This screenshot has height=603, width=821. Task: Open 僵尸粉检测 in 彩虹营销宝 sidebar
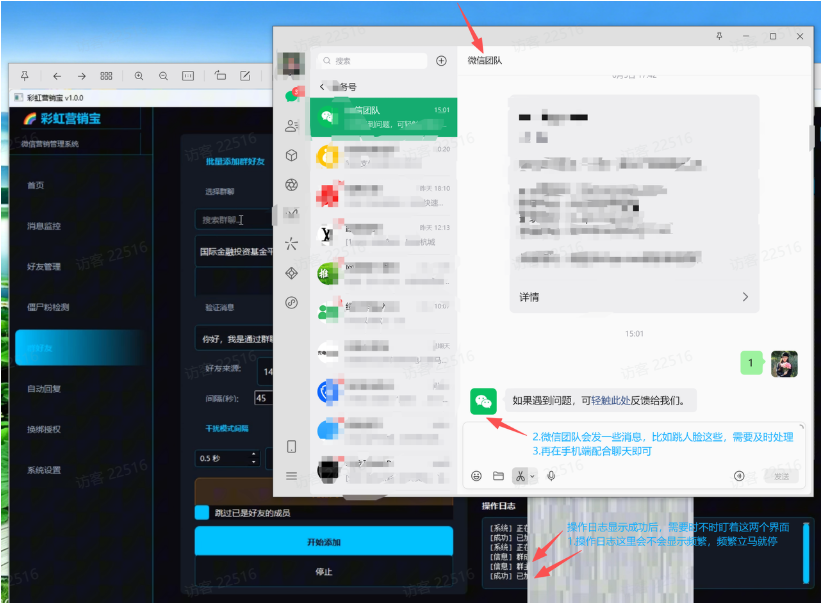point(48,307)
